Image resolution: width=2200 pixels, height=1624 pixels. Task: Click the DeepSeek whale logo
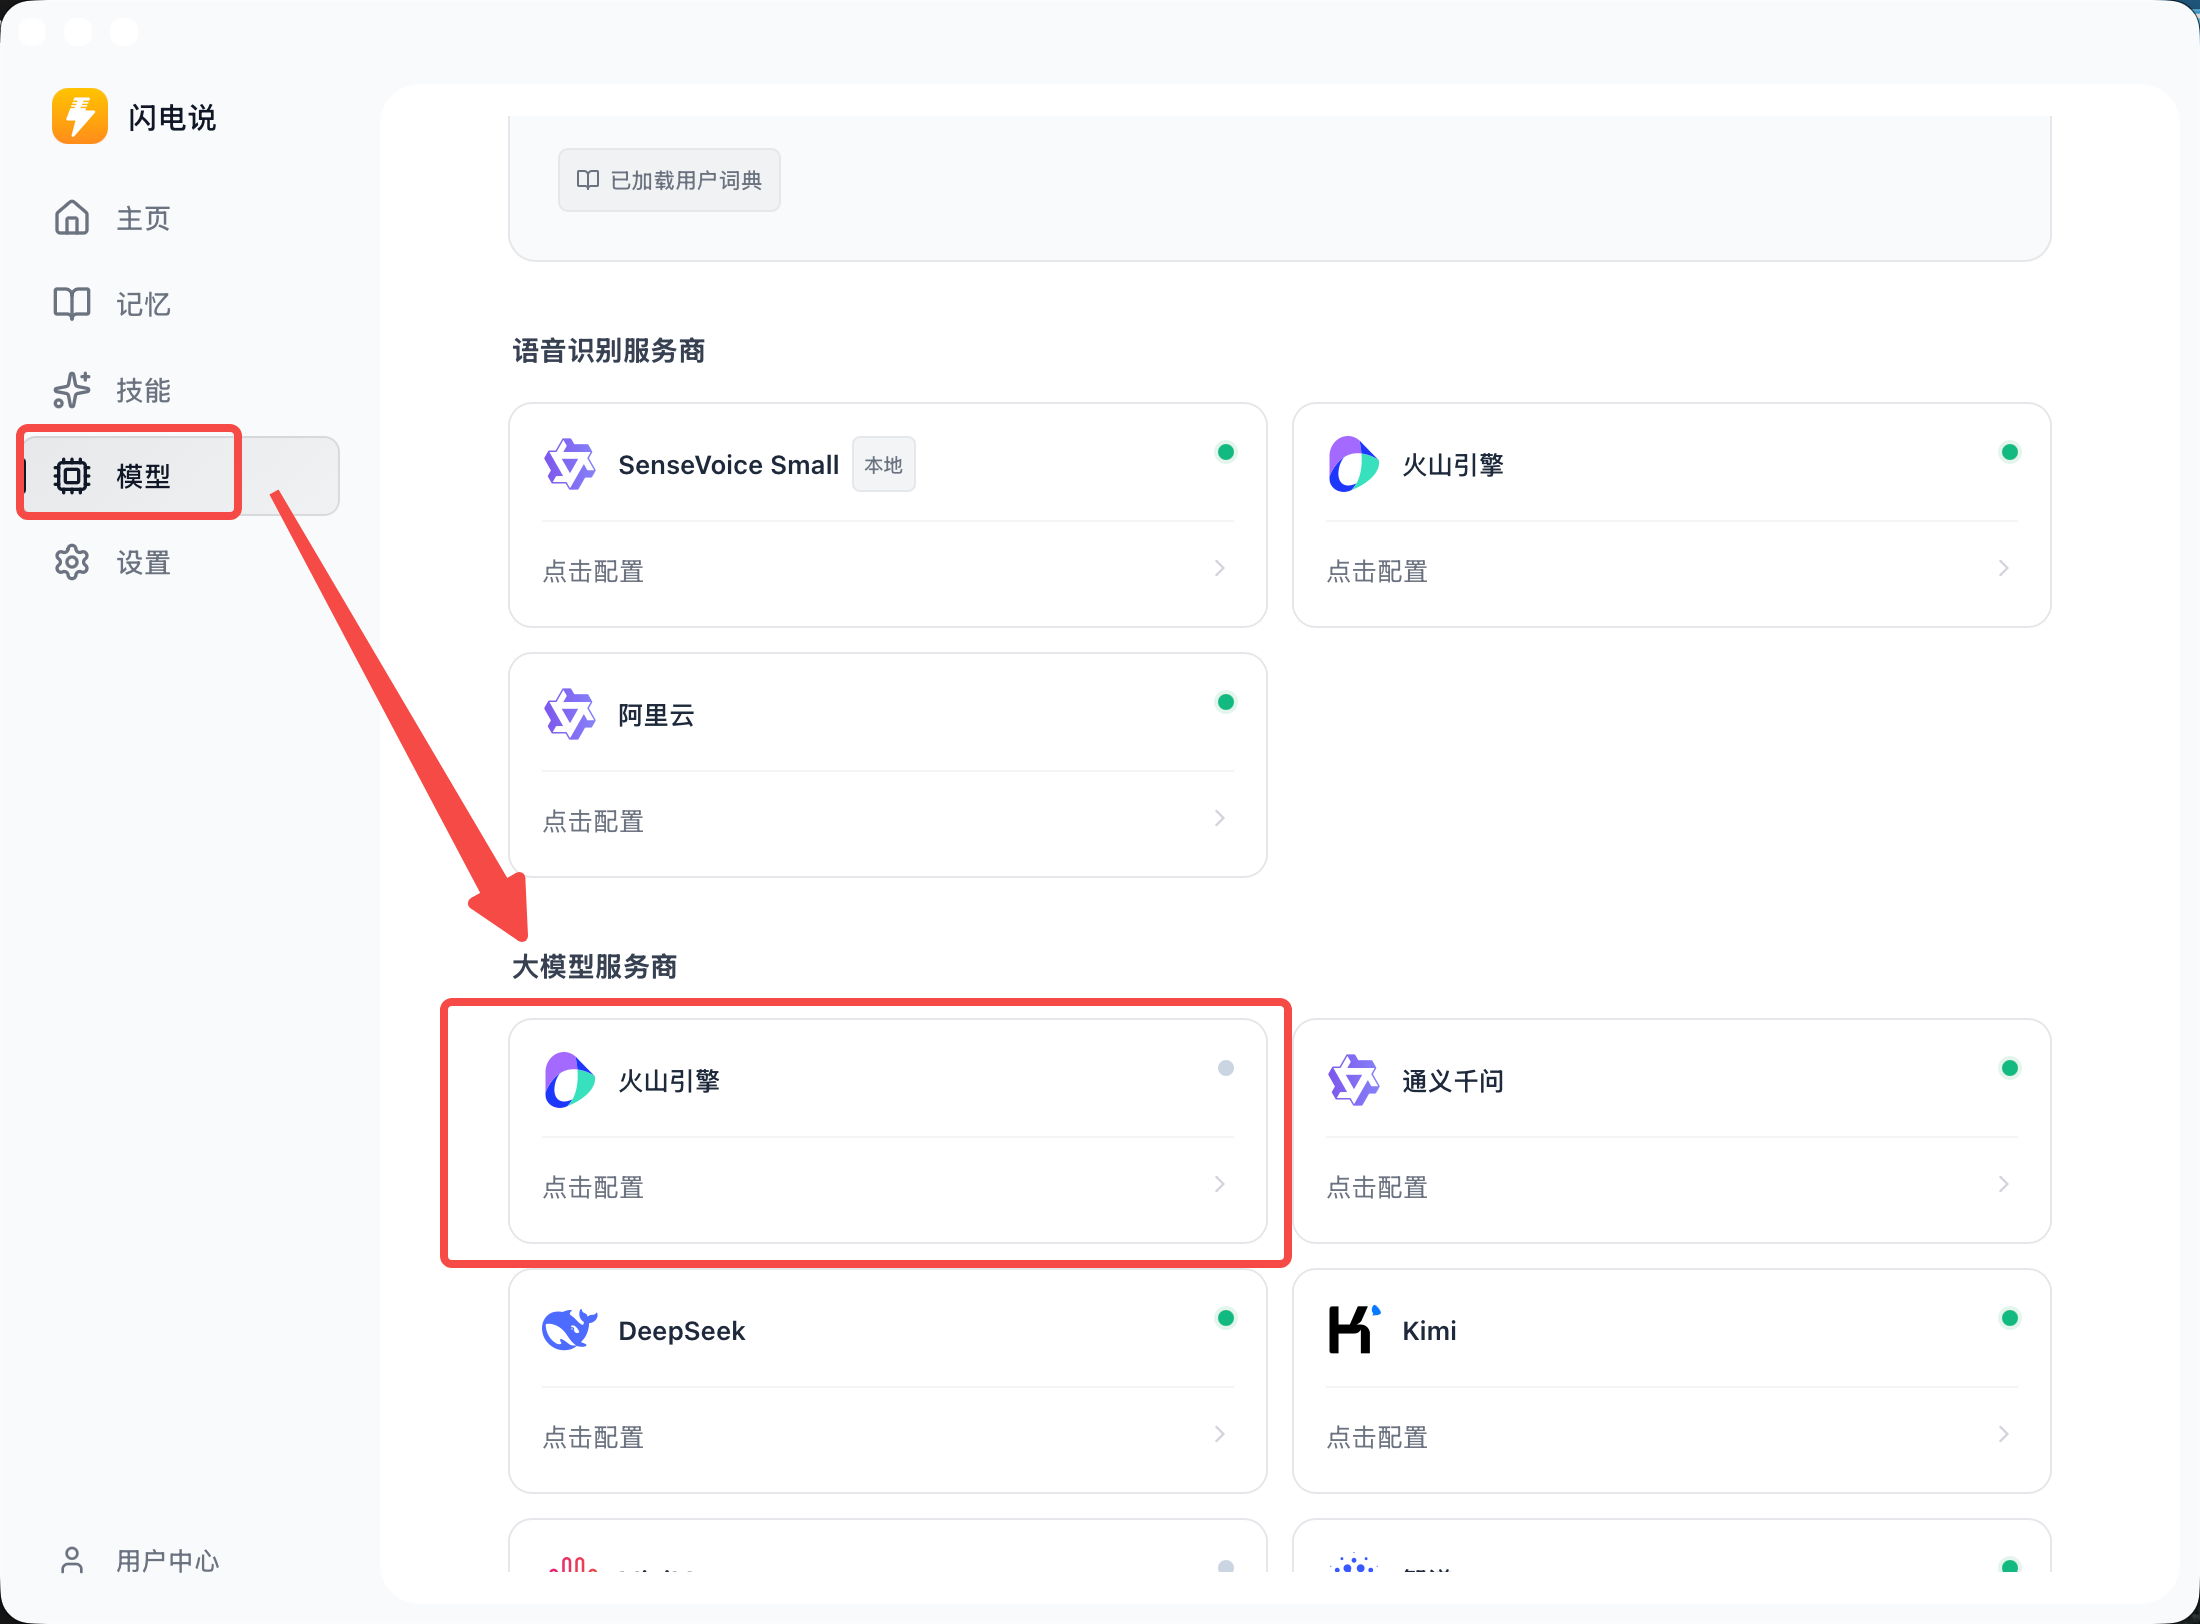coord(570,1330)
